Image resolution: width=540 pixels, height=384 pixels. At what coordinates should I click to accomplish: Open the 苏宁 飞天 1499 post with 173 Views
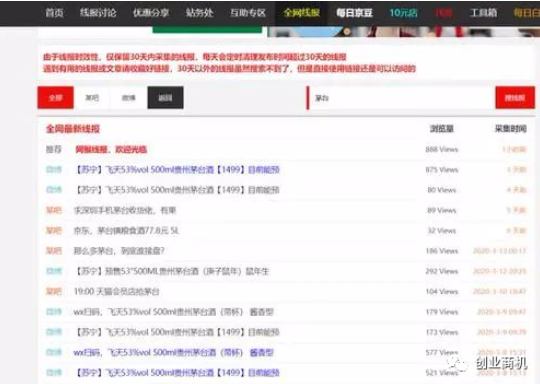[177, 332]
